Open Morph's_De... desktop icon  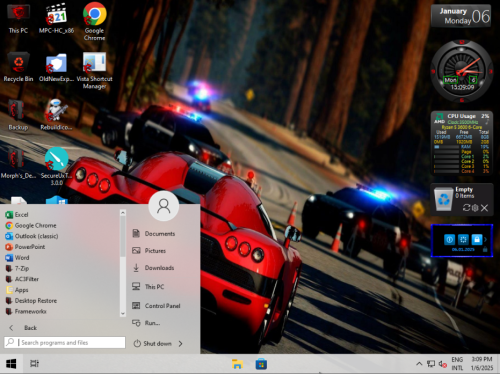click(18, 163)
